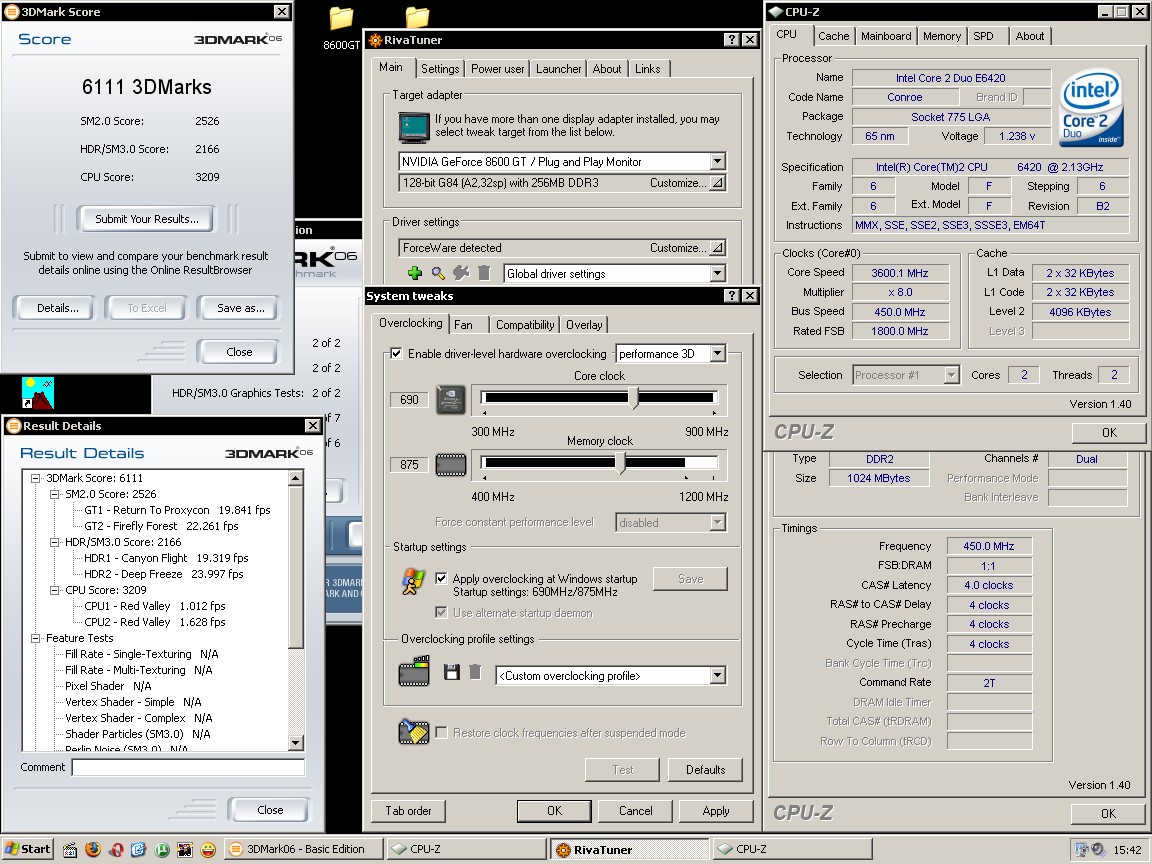Switch to RivaTuner Power user tab

[x=497, y=68]
